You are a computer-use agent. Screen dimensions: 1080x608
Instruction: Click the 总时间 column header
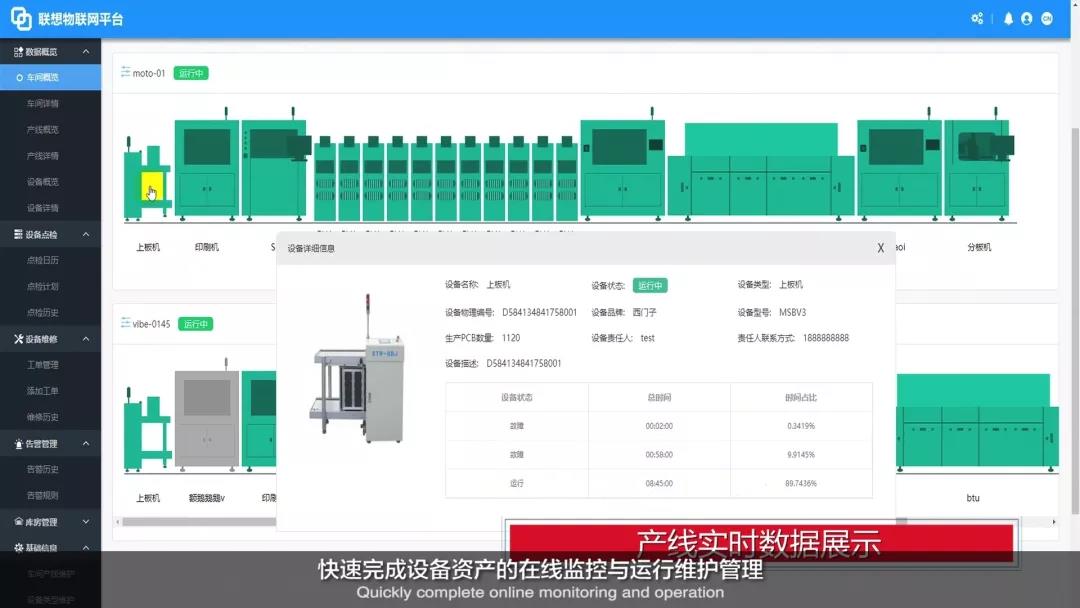659,397
